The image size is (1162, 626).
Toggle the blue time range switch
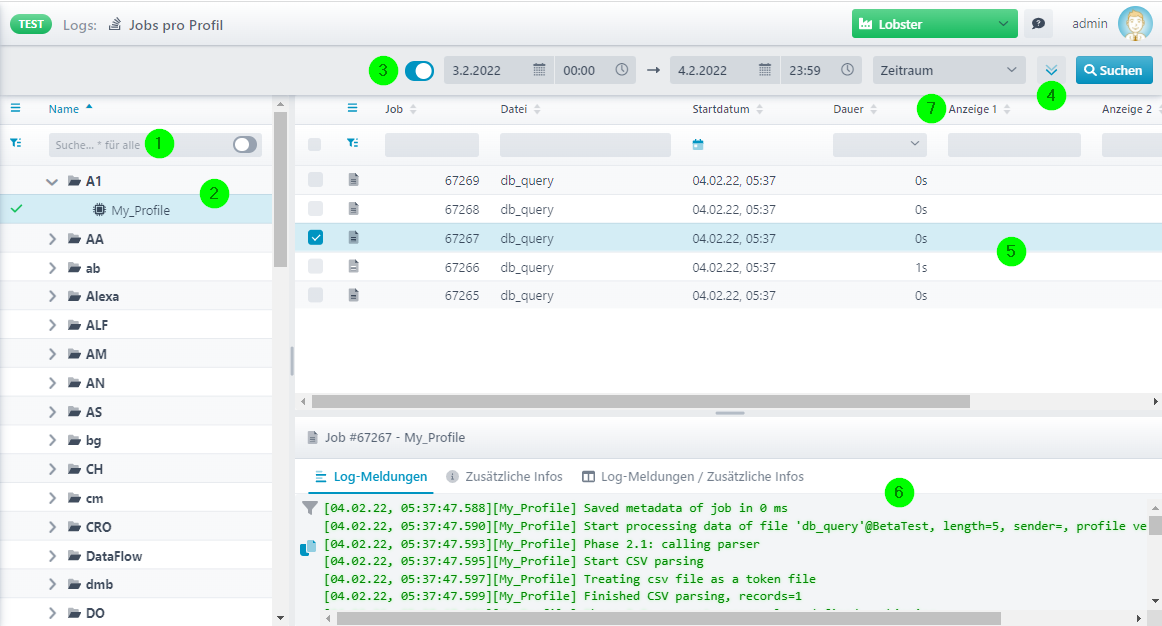[x=419, y=70]
